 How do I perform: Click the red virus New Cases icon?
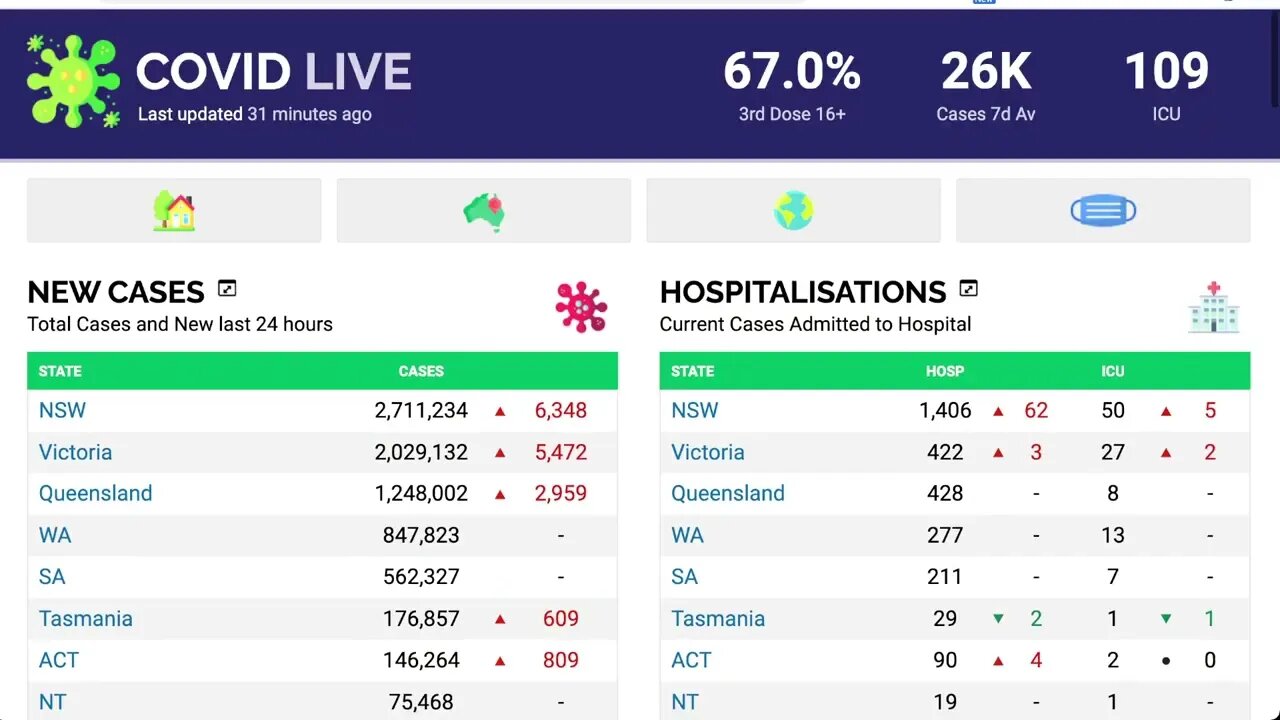[581, 307]
